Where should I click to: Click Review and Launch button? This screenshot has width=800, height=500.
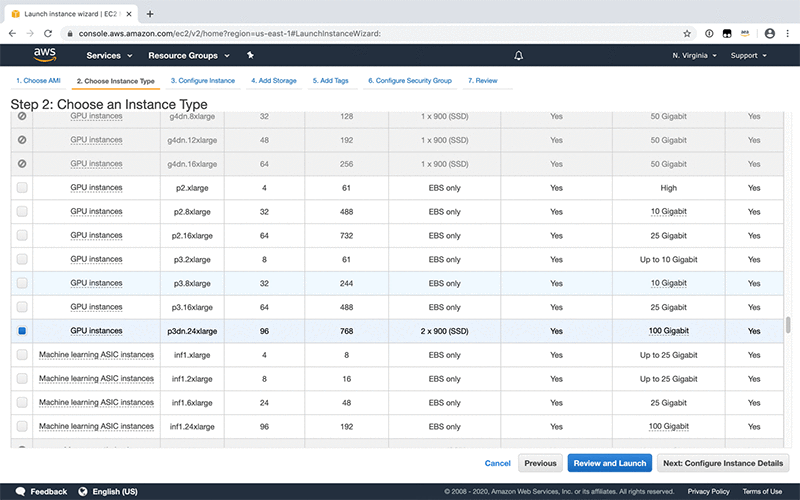pyautogui.click(x=610, y=463)
